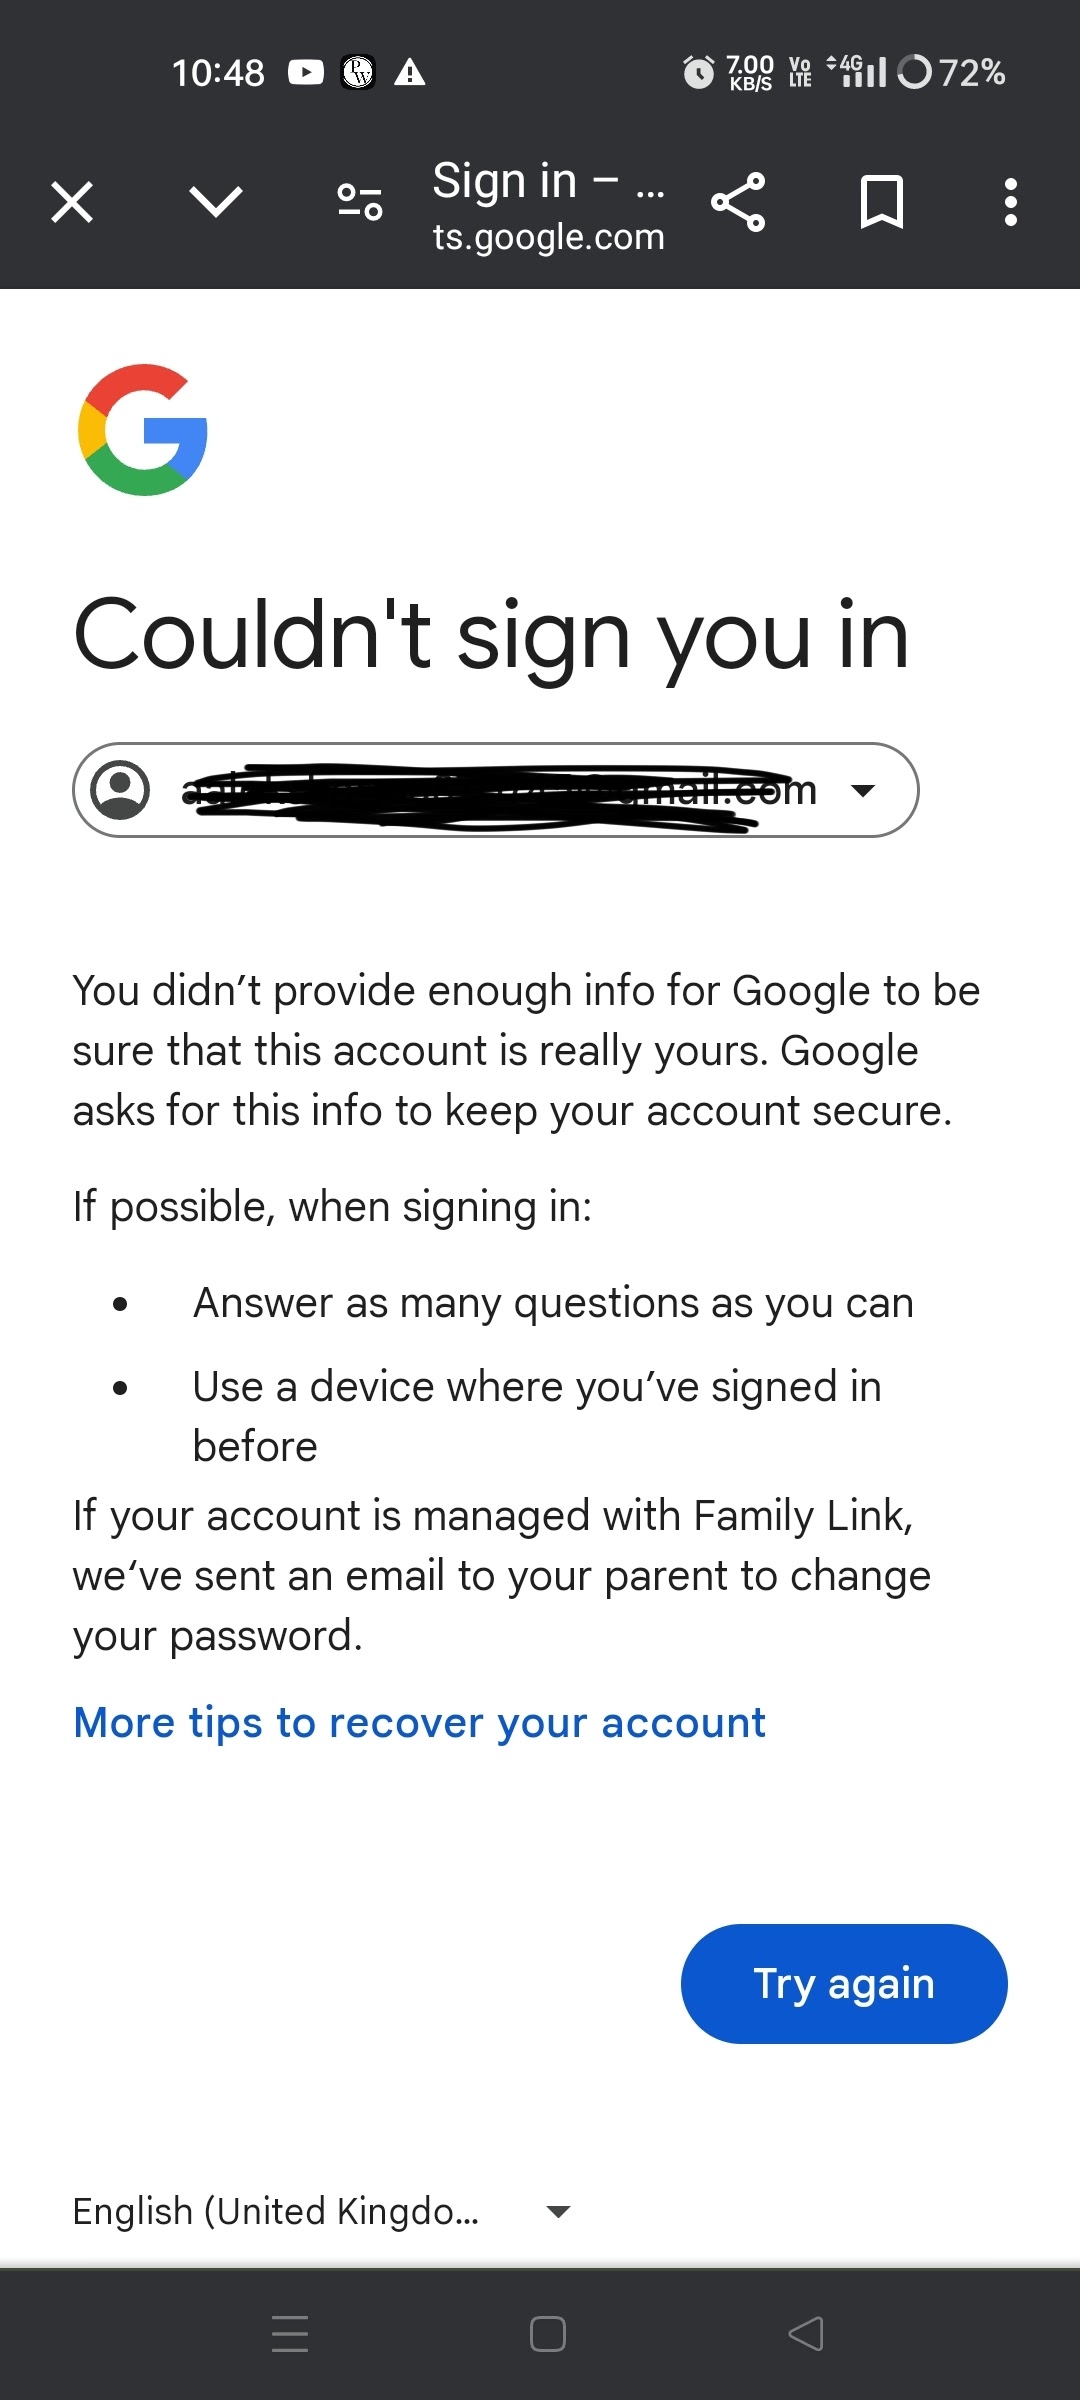Open the three-dot overflow menu
Screen dimensions: 1080x2400
[1011, 202]
